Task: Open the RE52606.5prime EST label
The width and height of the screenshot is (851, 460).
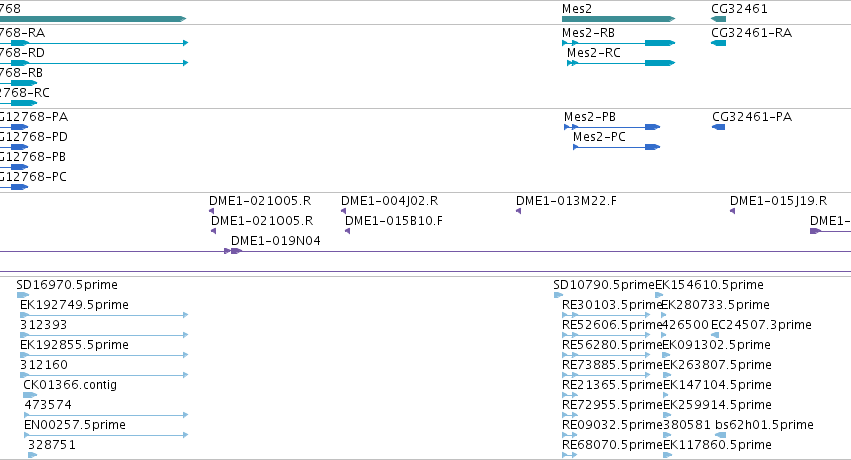Action: pos(613,325)
